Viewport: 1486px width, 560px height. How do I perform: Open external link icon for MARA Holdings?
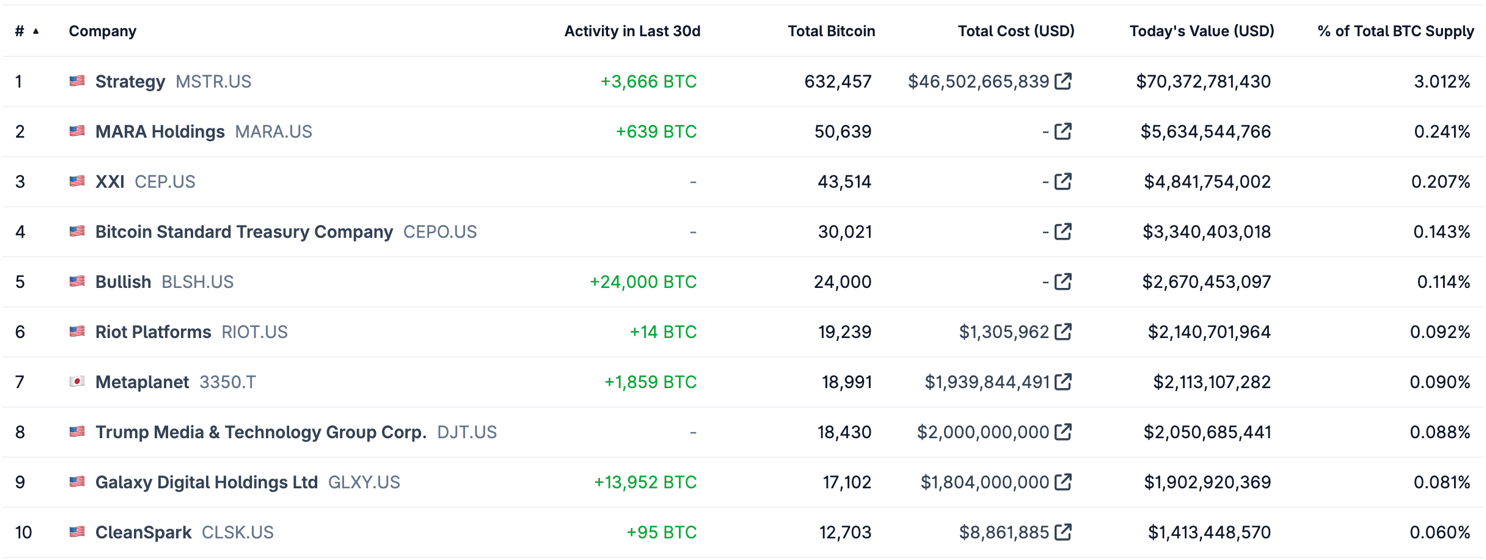[x=1063, y=131]
